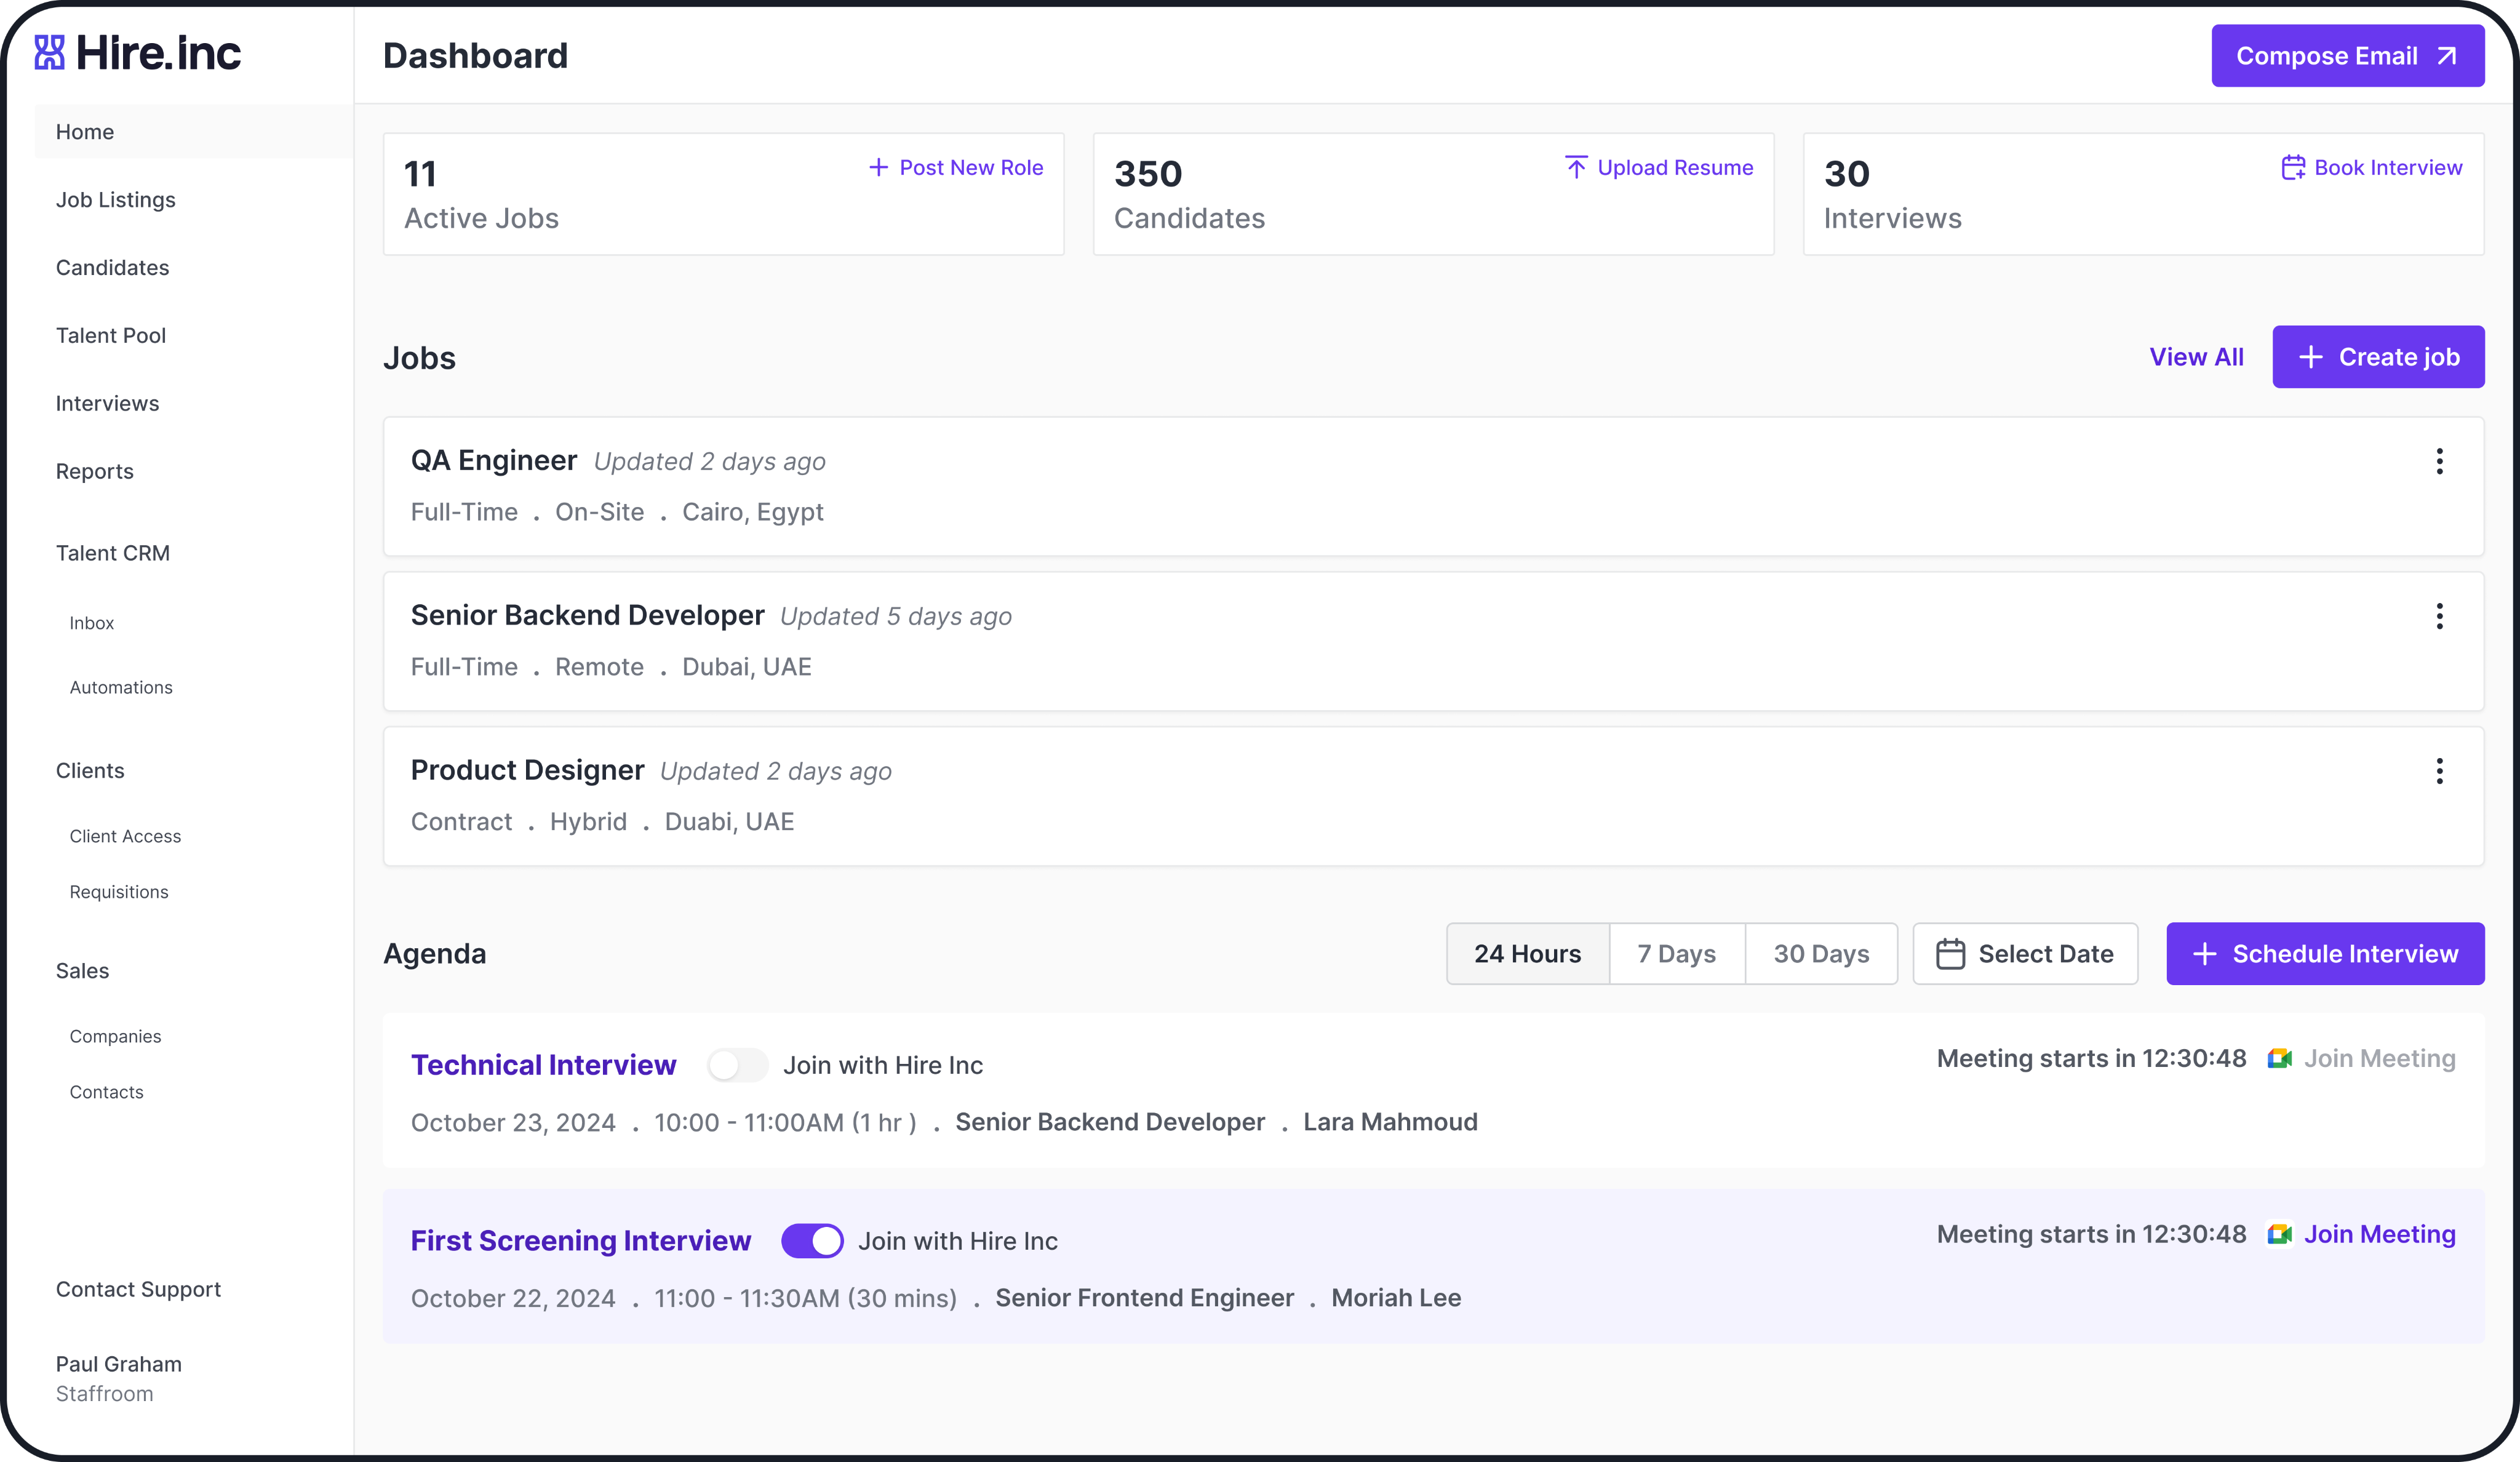Click the upload arrow icon for resumes
The image size is (2520, 1462).
pos(1576,167)
